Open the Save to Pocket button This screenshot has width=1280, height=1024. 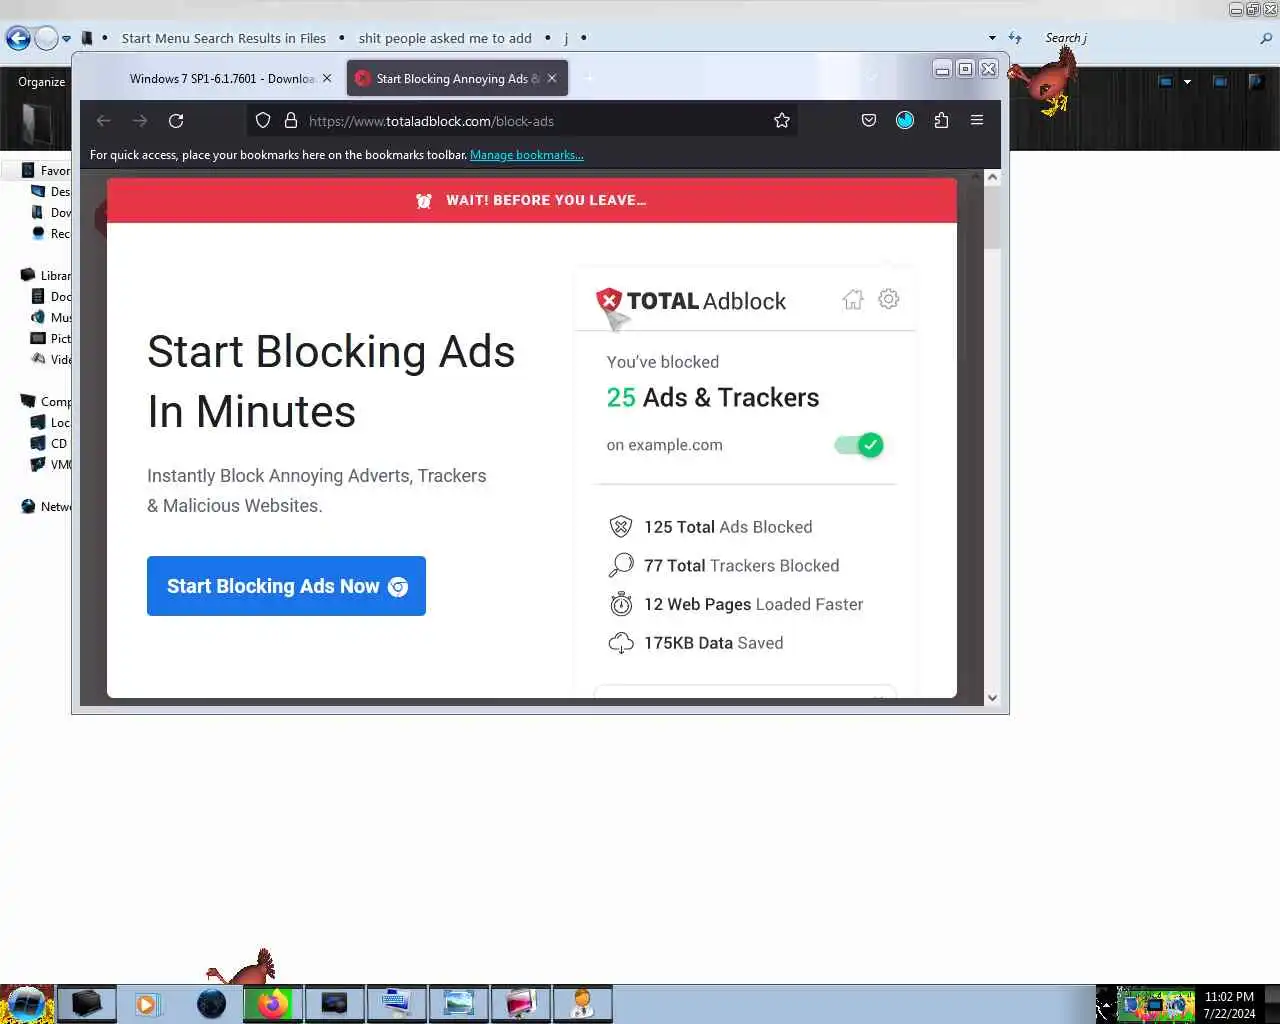(869, 121)
